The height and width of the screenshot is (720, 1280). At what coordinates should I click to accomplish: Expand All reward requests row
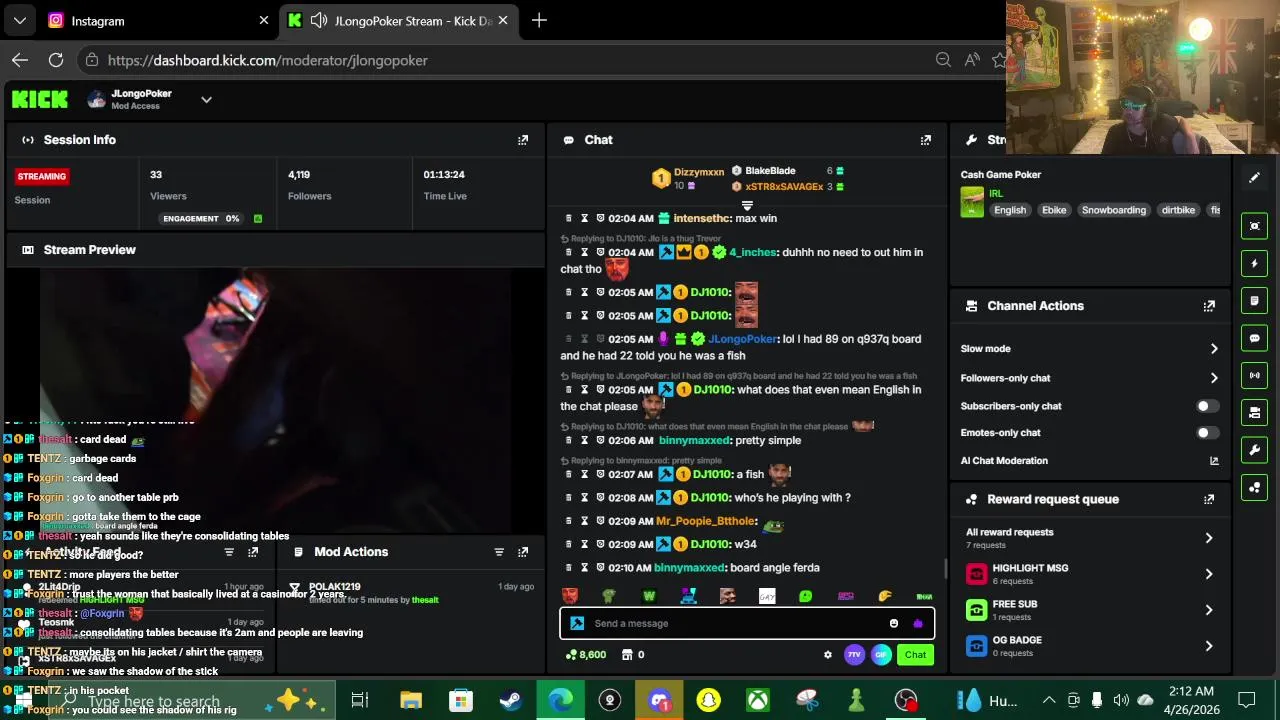tap(1209, 538)
